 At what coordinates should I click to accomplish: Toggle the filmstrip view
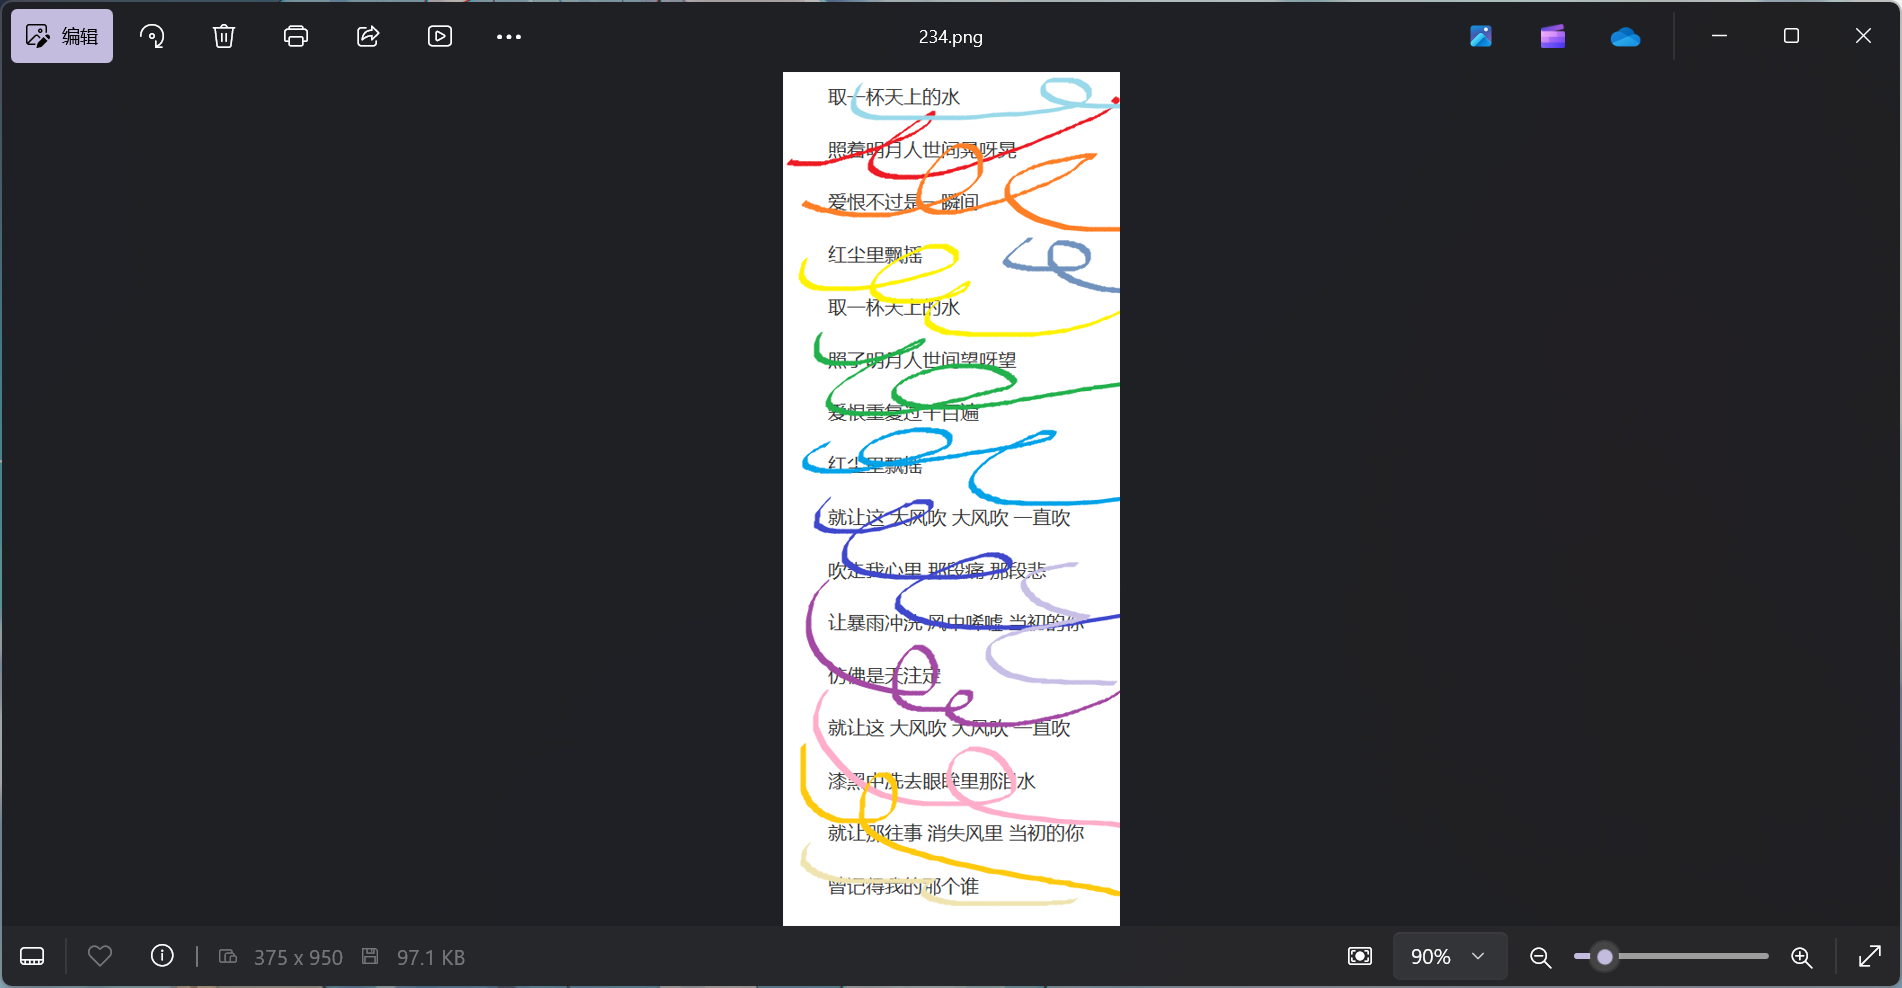click(32, 956)
